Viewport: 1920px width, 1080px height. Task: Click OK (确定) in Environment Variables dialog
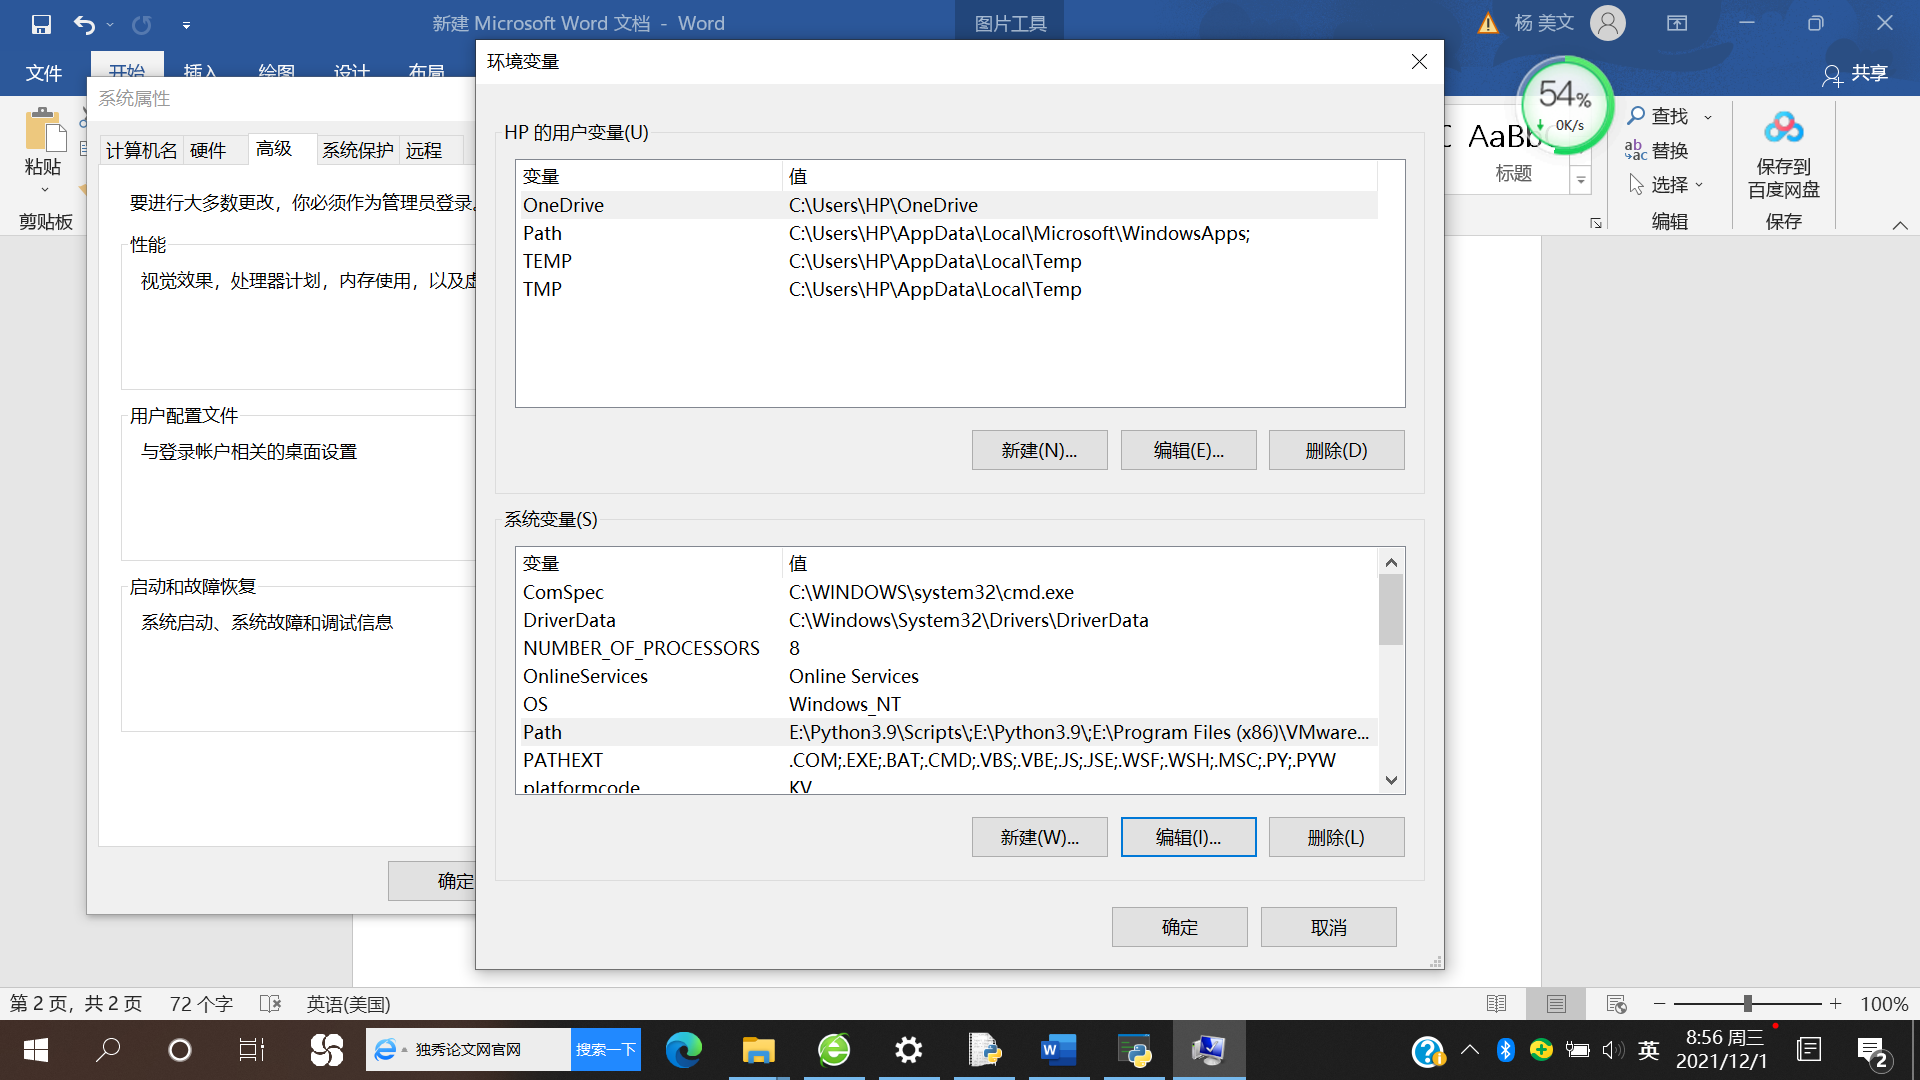pos(1179,927)
